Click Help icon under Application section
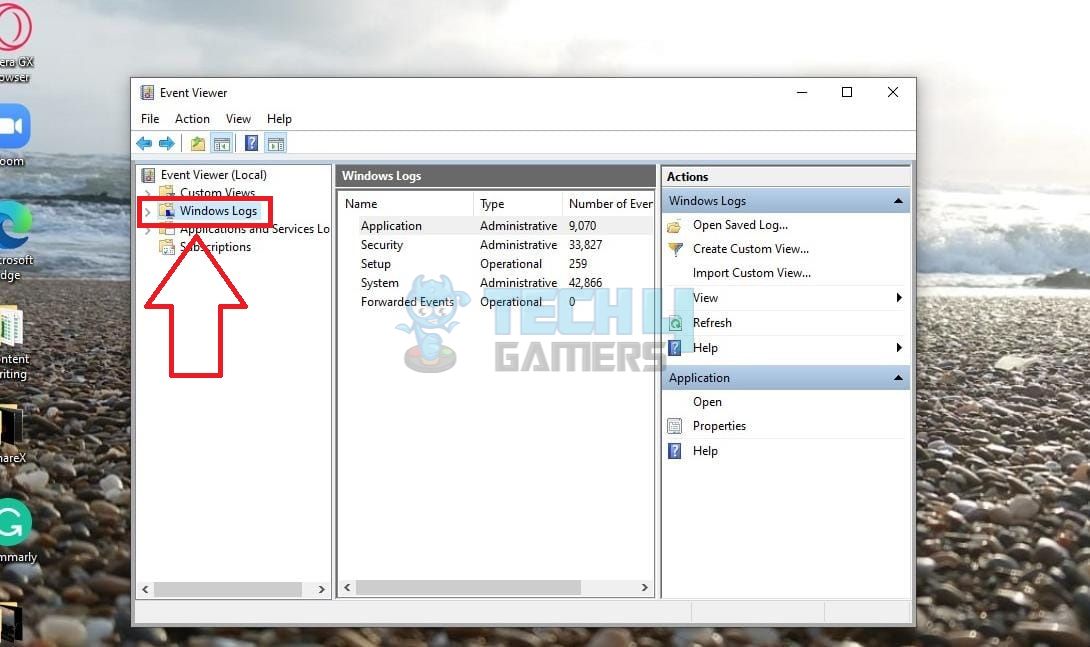This screenshot has height=647, width=1090. point(674,451)
